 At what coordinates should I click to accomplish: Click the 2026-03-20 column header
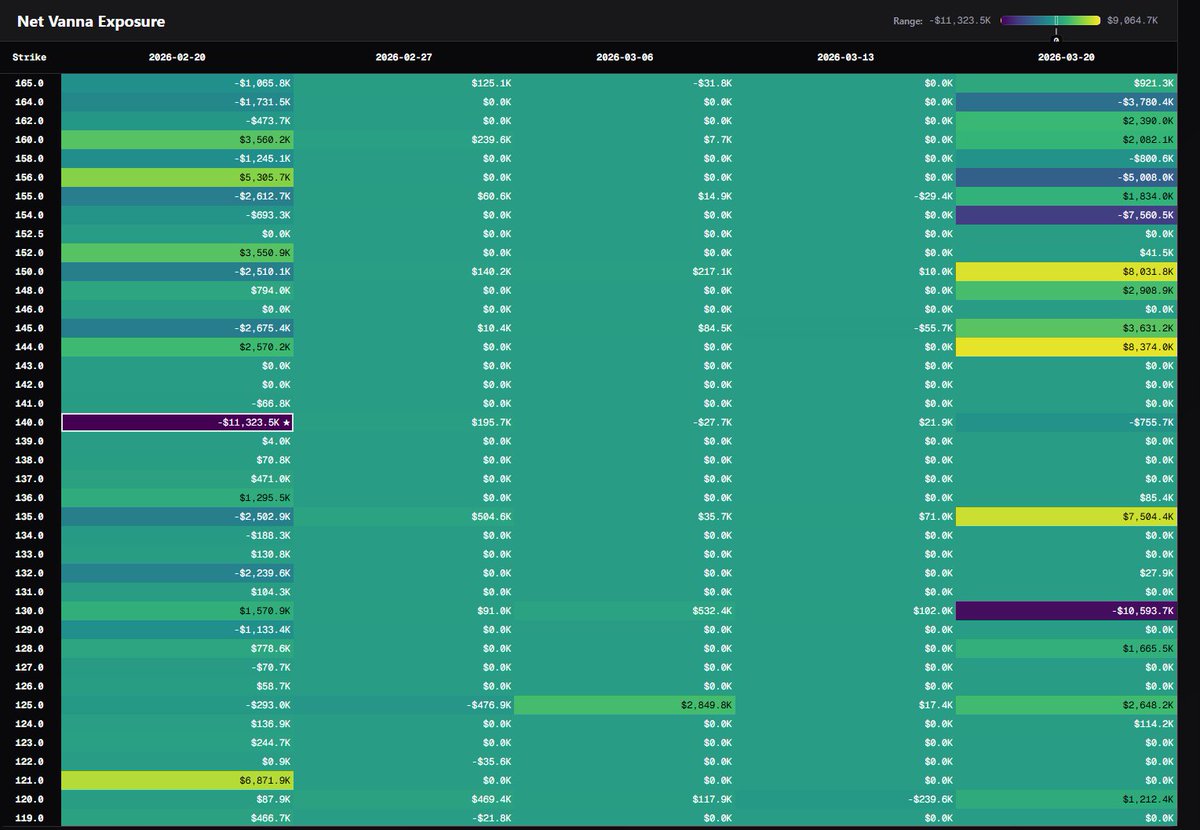click(x=1065, y=57)
